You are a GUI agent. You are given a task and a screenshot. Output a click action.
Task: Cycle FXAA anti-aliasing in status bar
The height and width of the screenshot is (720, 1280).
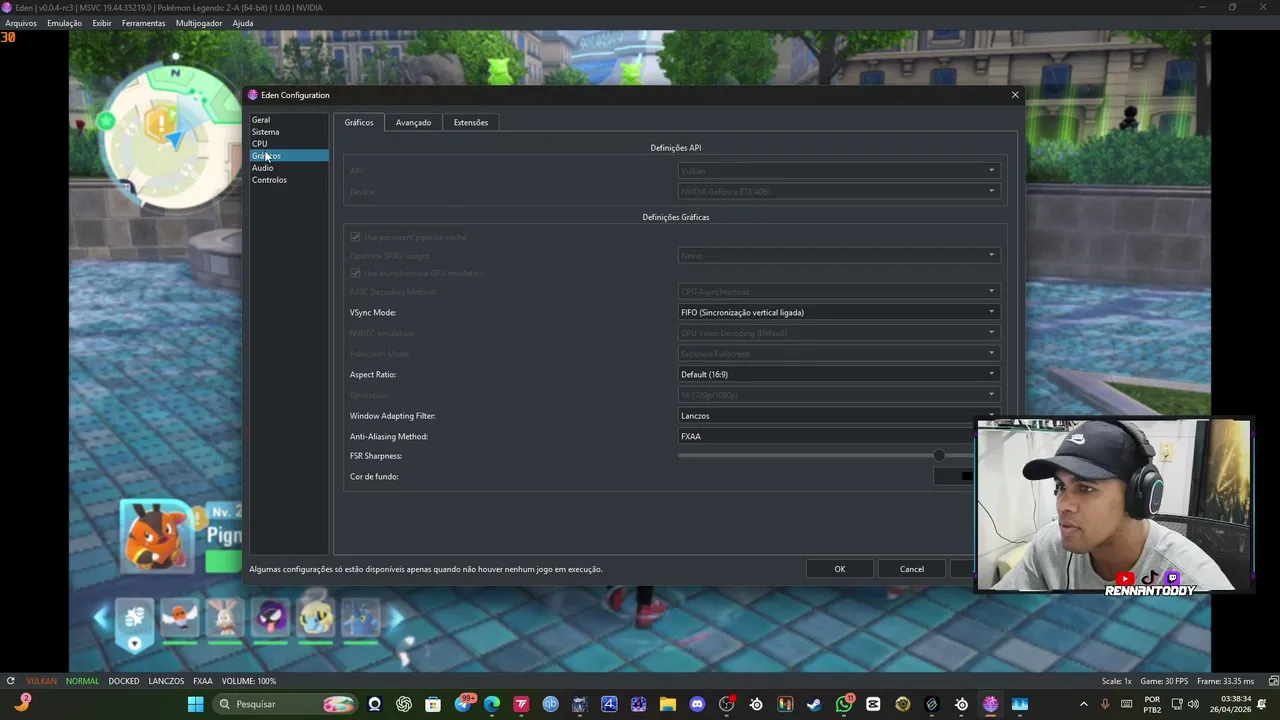pyautogui.click(x=203, y=681)
